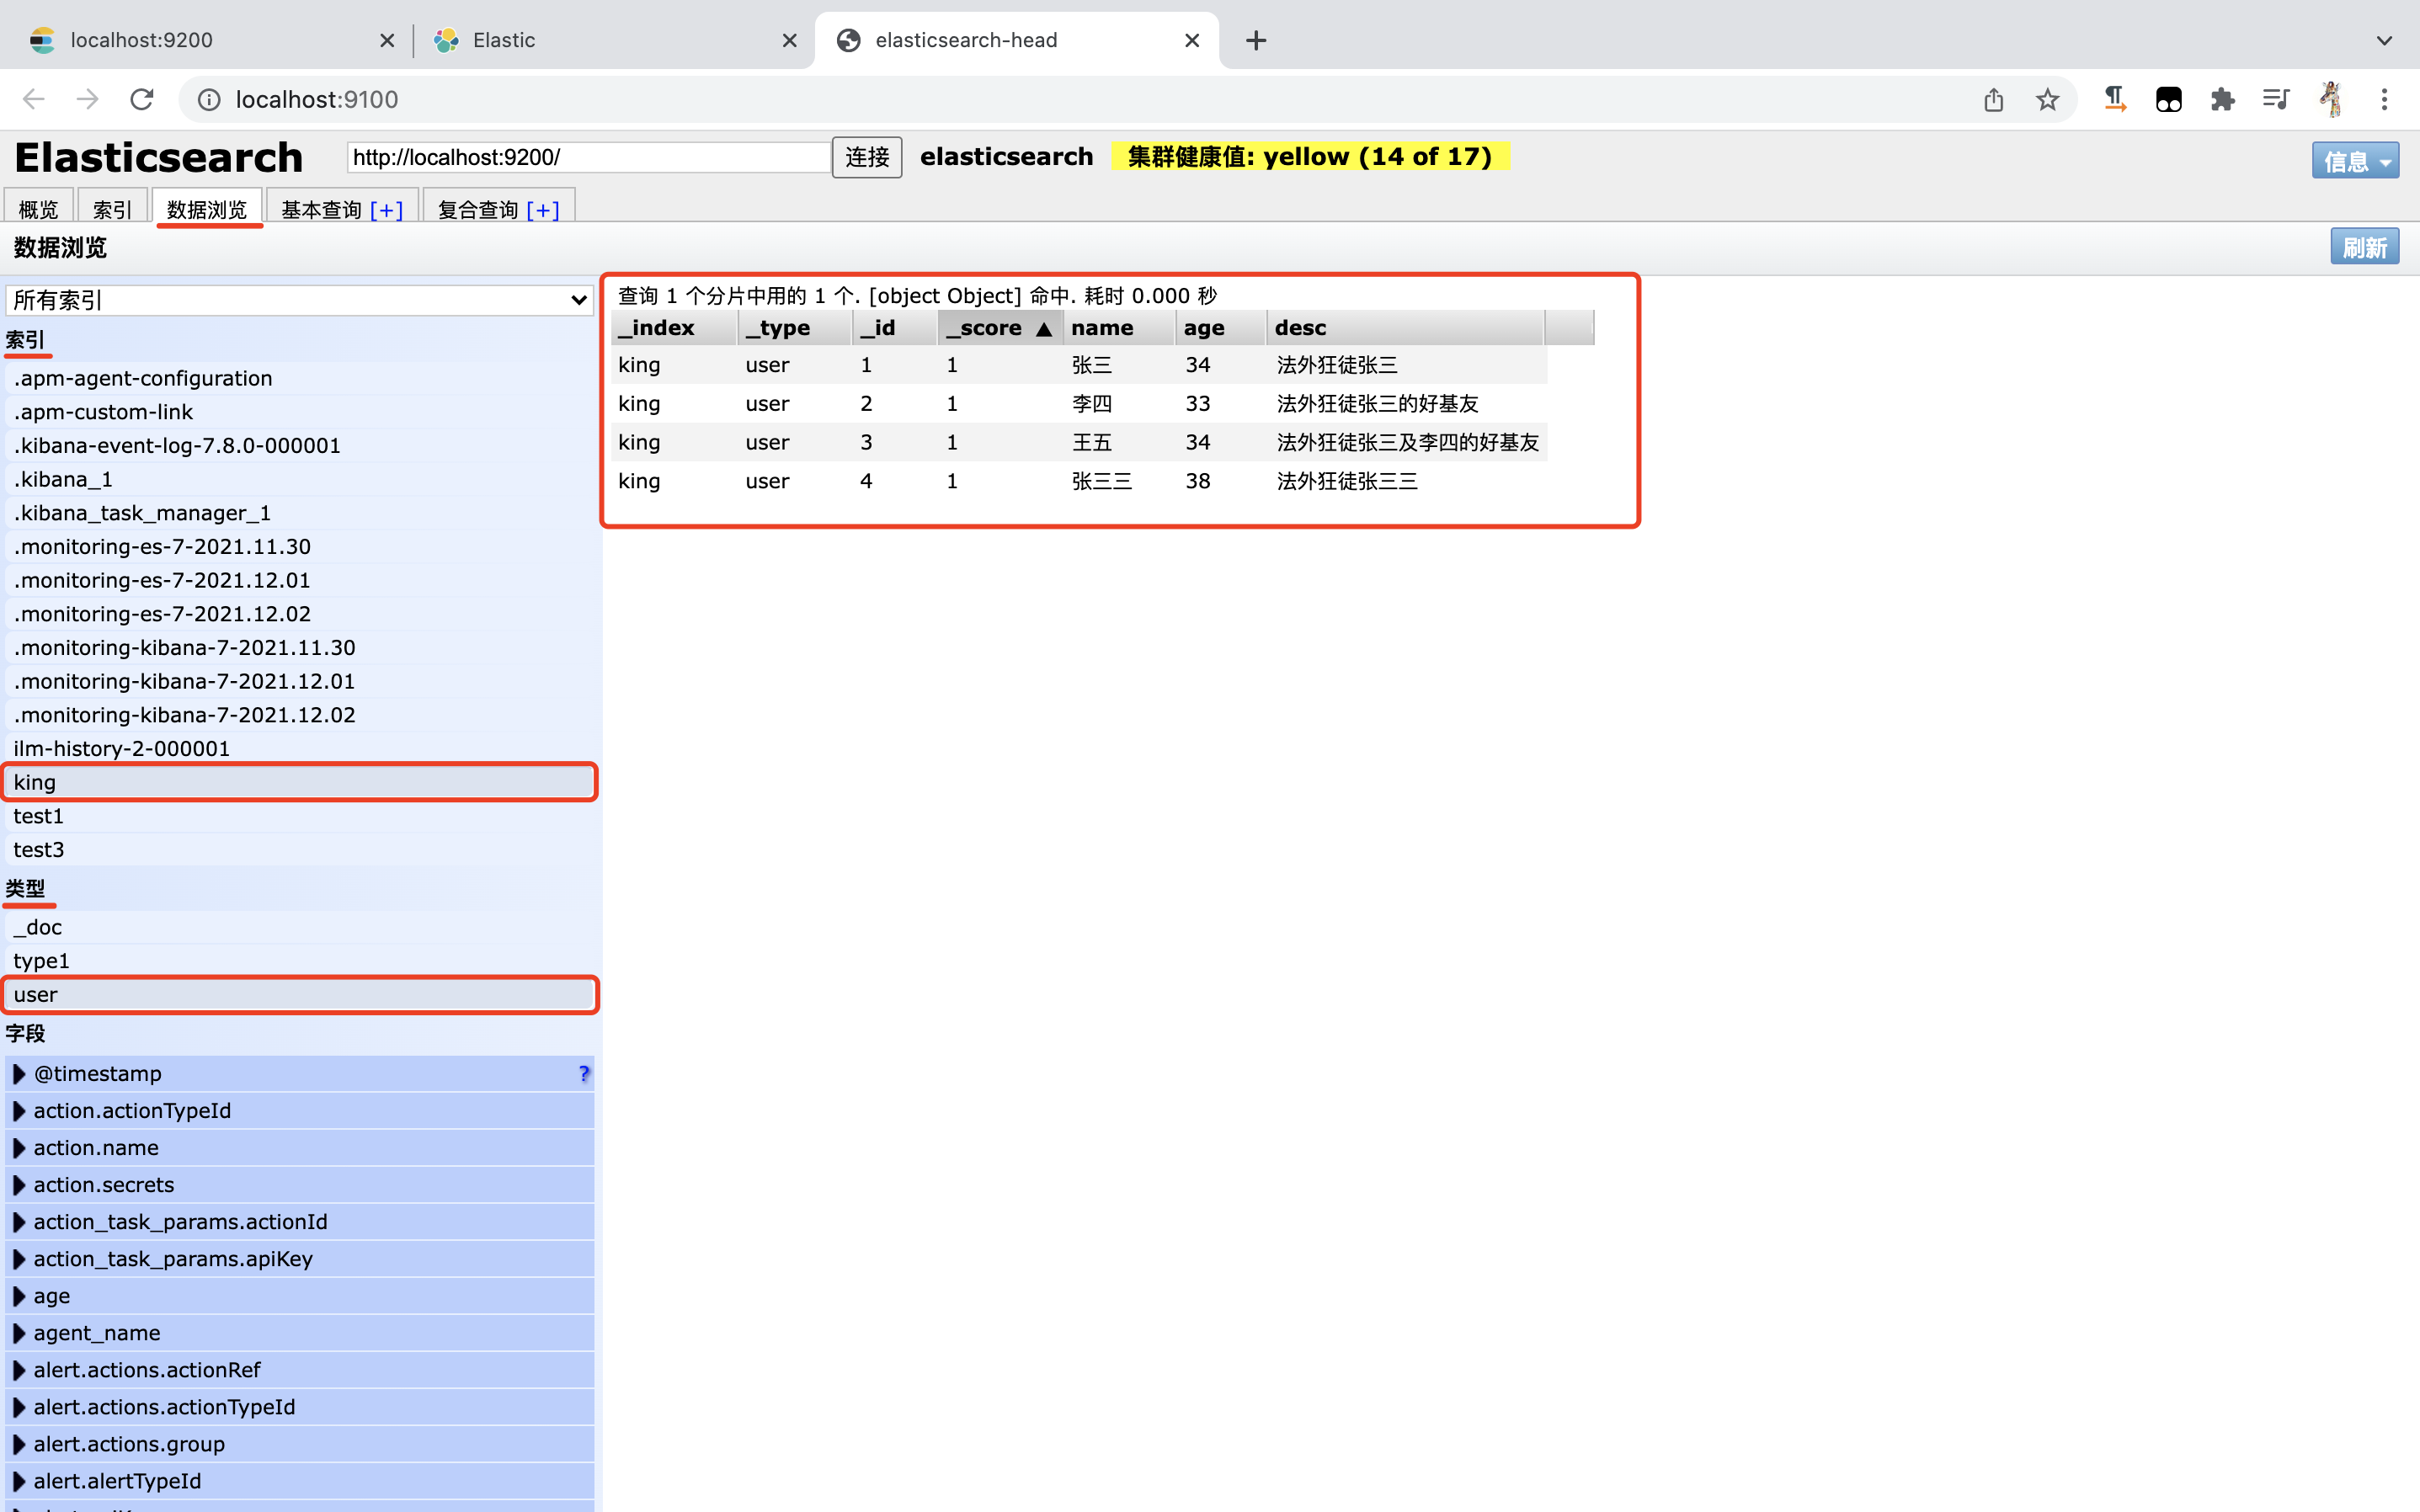Viewport: 2420px width, 1512px height.
Task: Select the type1 type
Action: (299, 960)
